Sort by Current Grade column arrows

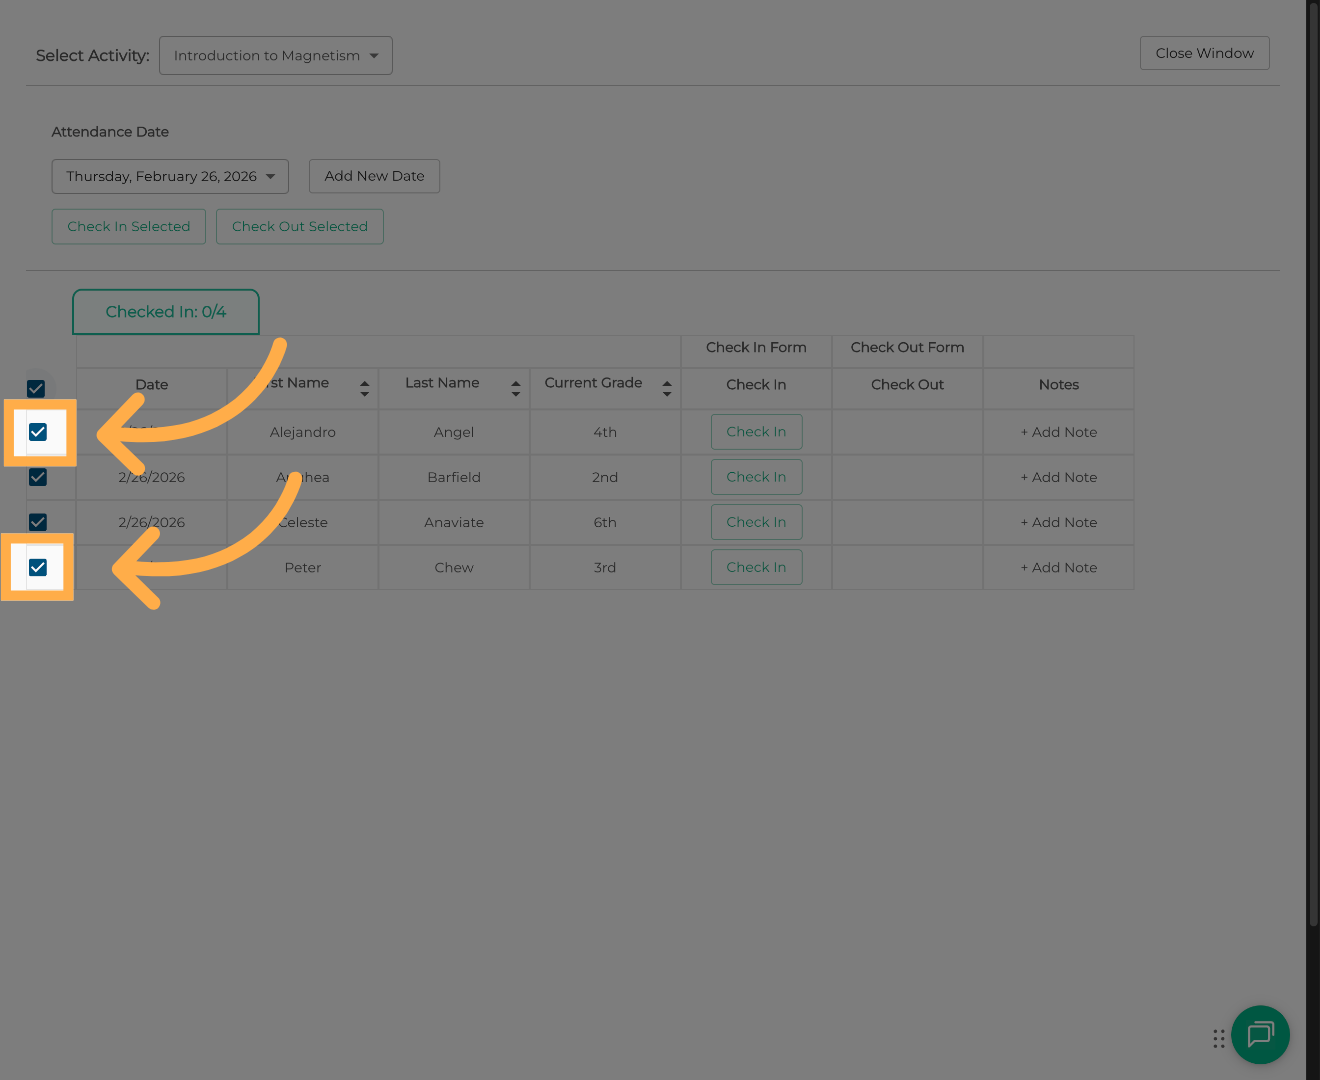pos(666,388)
